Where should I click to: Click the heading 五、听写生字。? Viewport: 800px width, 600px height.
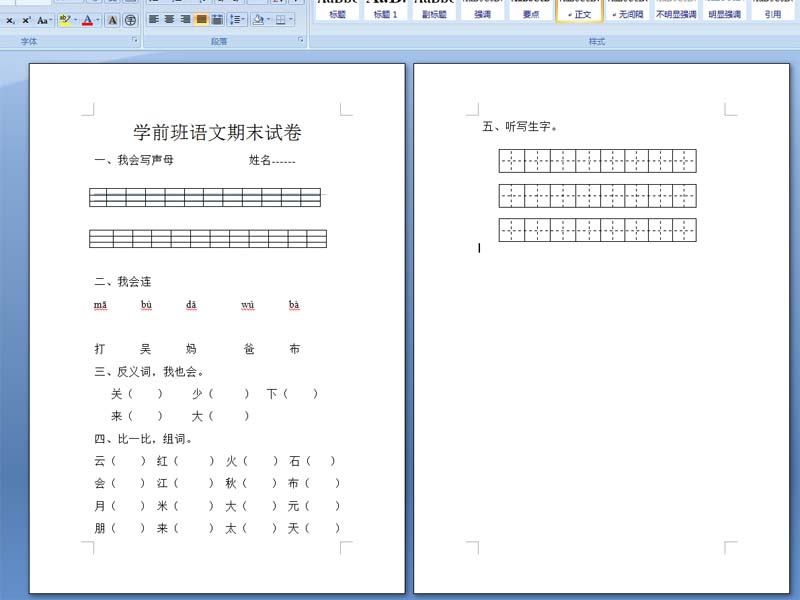click(520, 127)
